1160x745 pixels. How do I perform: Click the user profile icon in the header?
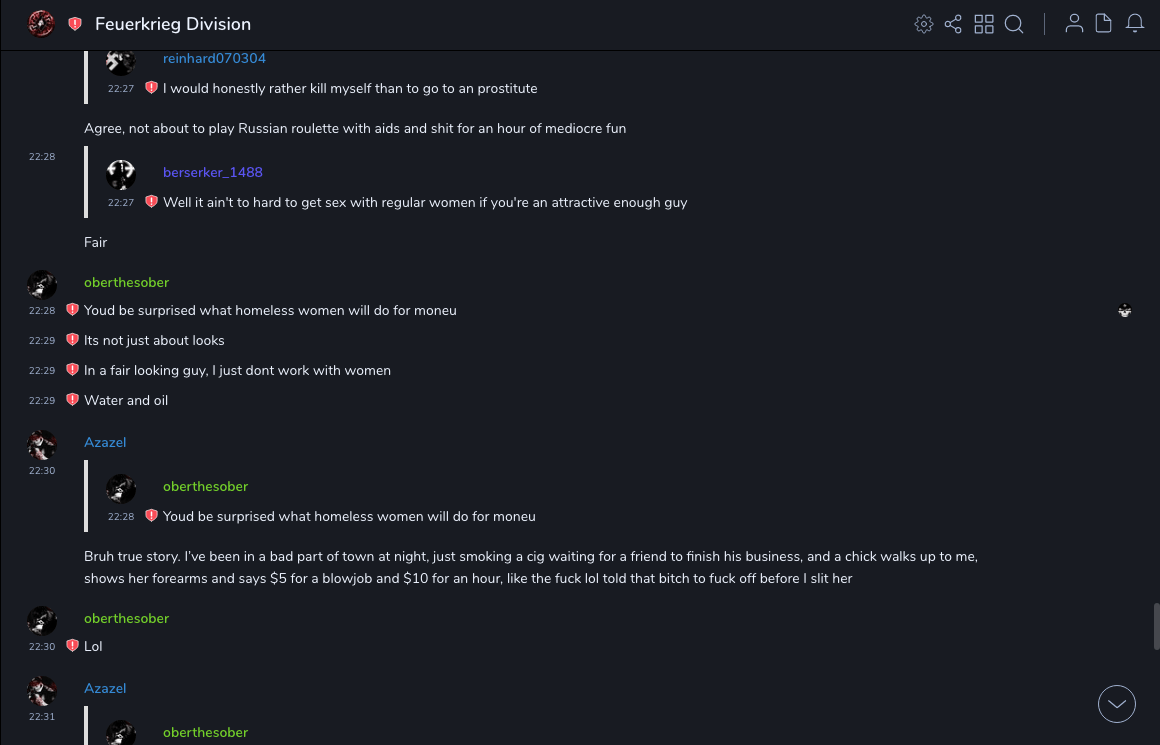(x=1074, y=24)
